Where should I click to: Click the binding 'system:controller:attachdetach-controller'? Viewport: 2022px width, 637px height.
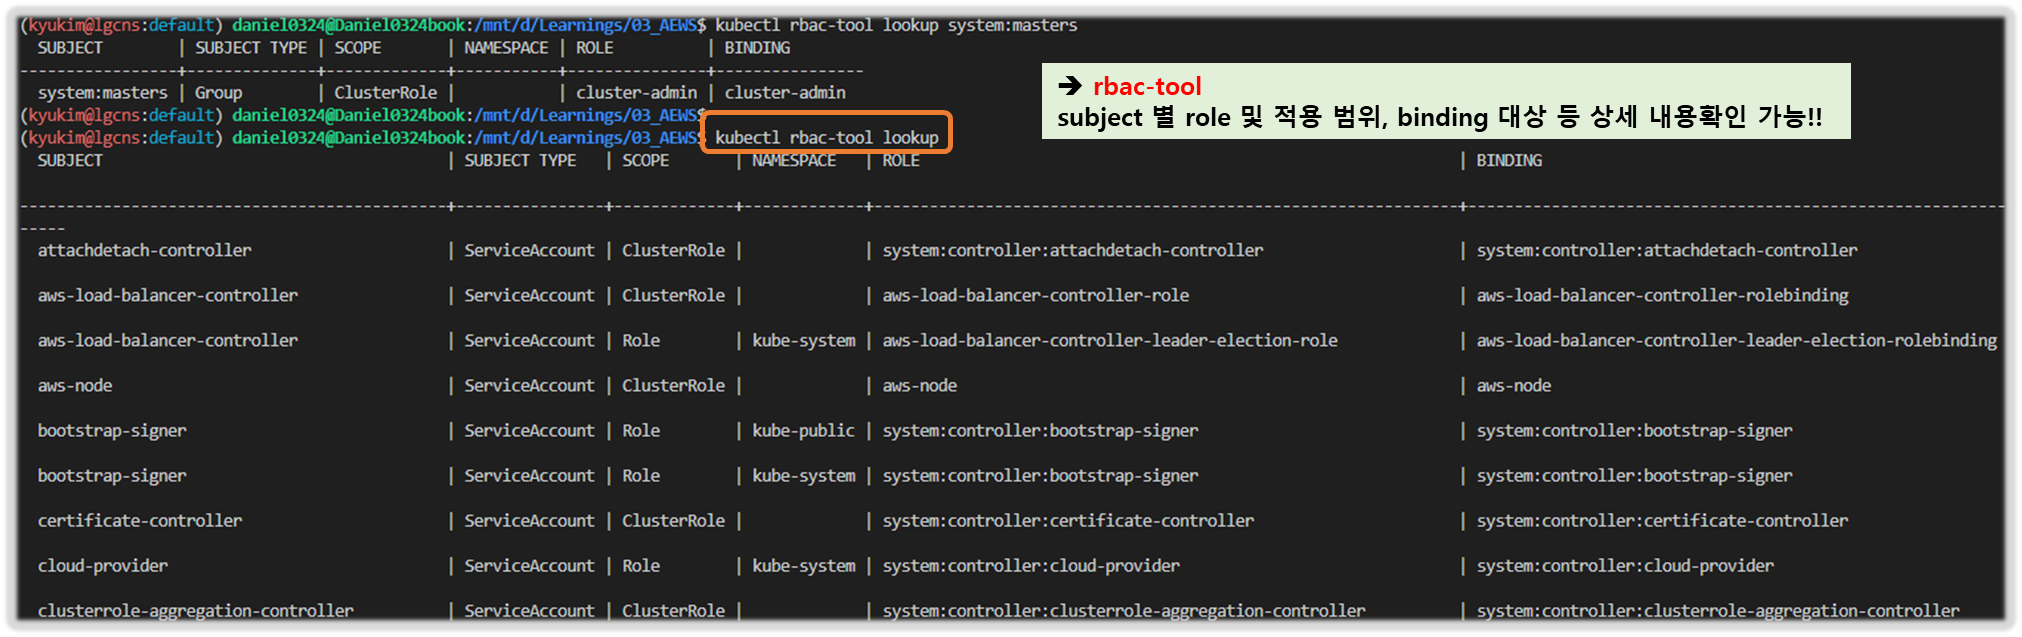(x=1667, y=250)
